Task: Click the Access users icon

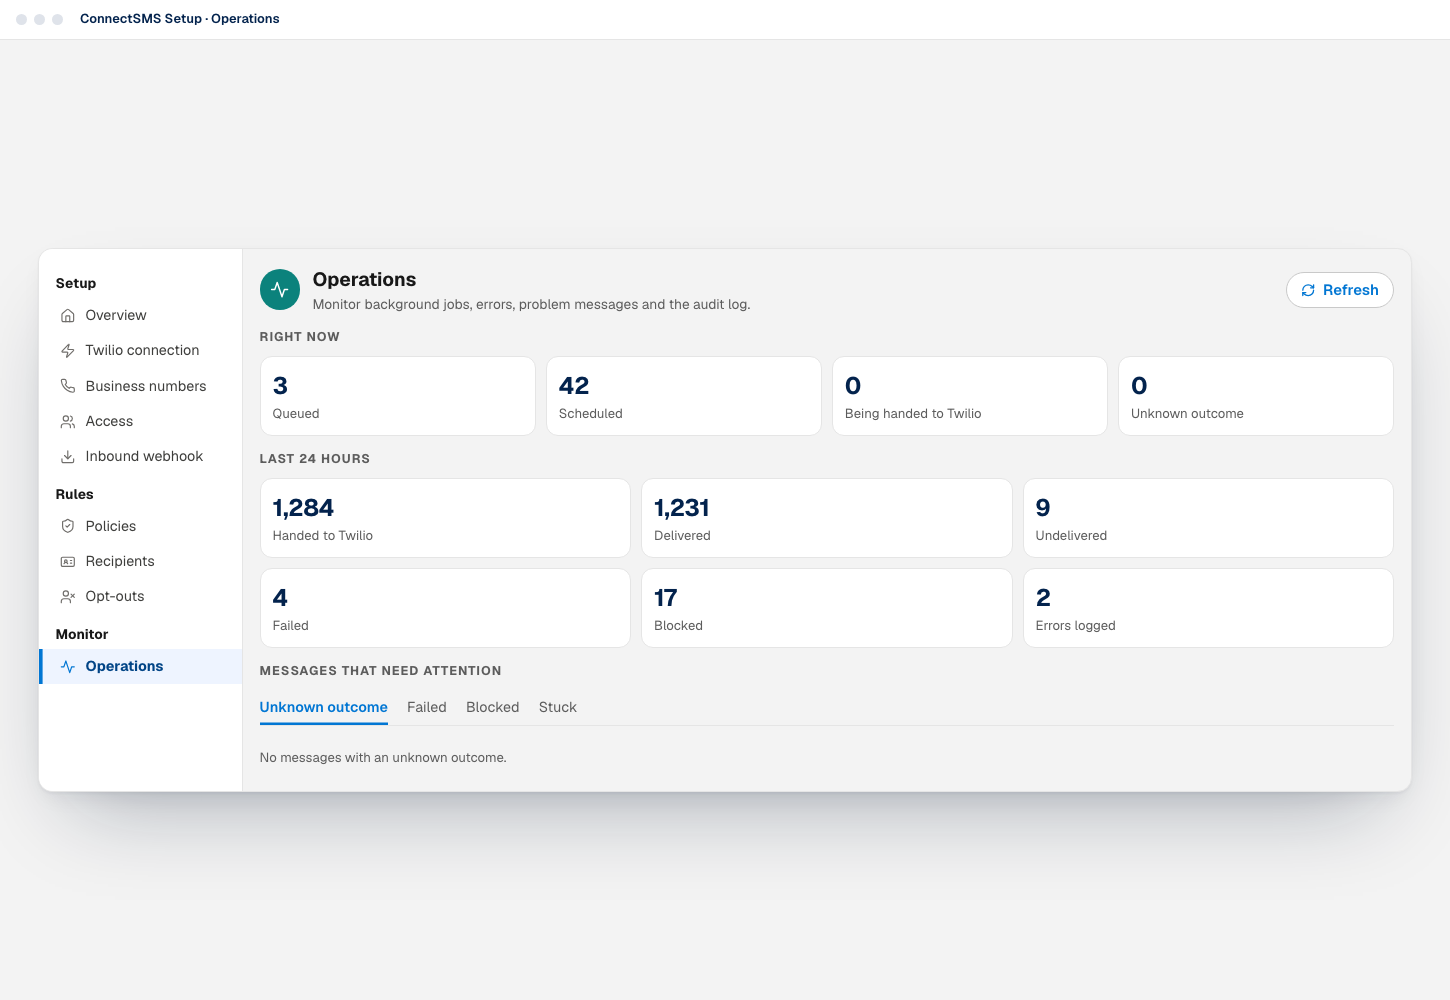Action: [68, 422]
